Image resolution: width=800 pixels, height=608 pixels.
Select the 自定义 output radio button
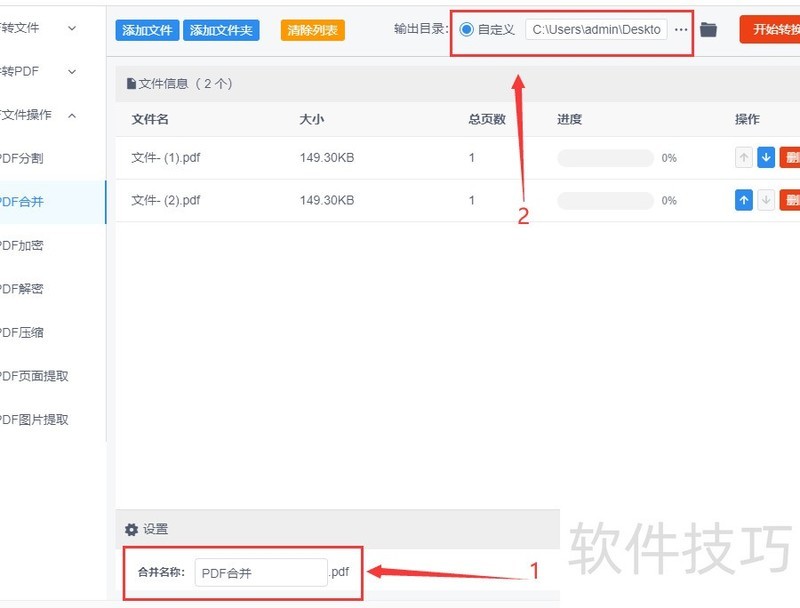[x=466, y=30]
